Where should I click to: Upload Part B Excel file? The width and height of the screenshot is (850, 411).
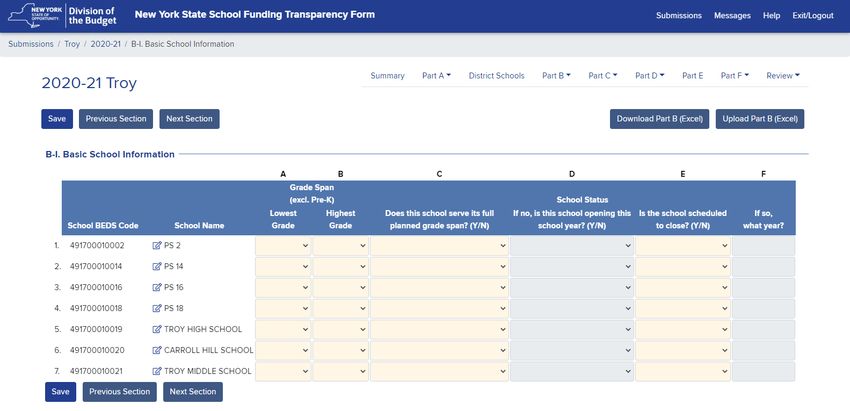pyautogui.click(x=759, y=119)
